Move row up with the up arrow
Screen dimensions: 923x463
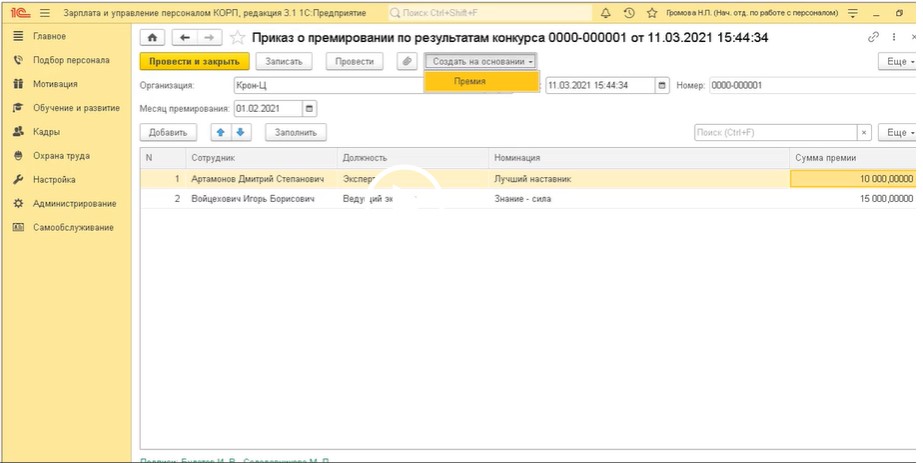tap(220, 132)
